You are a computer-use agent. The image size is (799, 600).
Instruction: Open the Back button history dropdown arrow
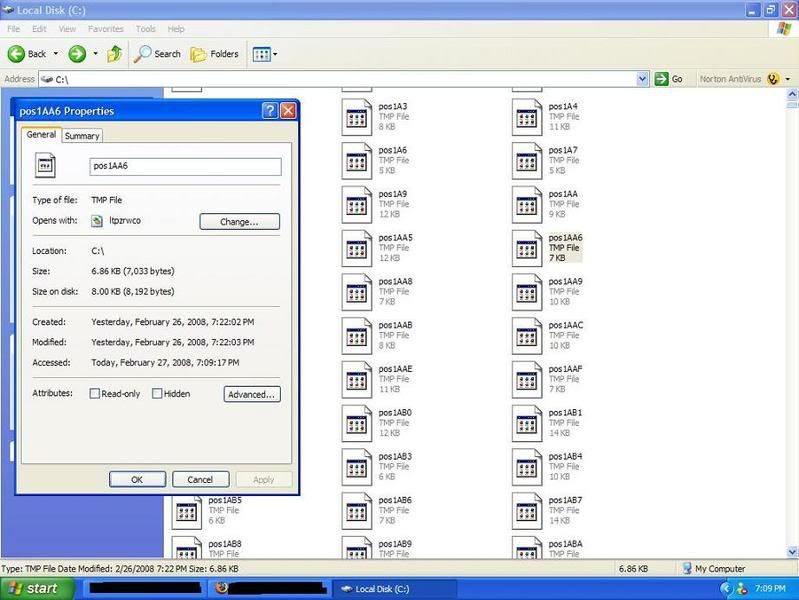click(56, 54)
